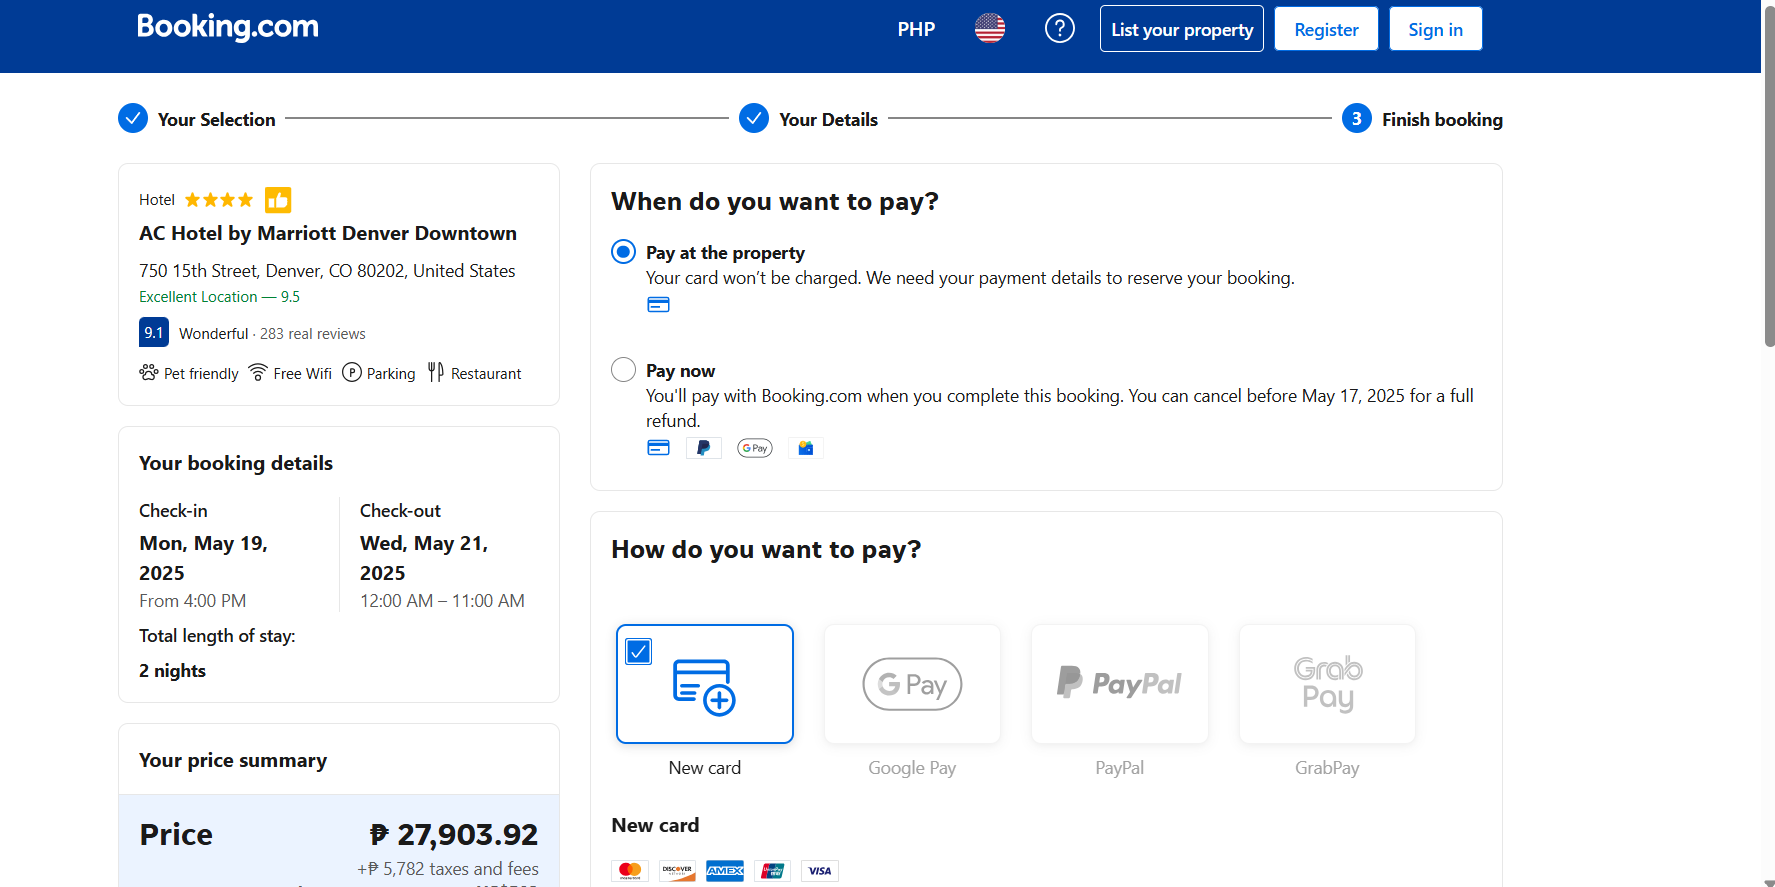The width and height of the screenshot is (1775, 887).
Task: Click the American Express logo
Action: [x=725, y=871]
